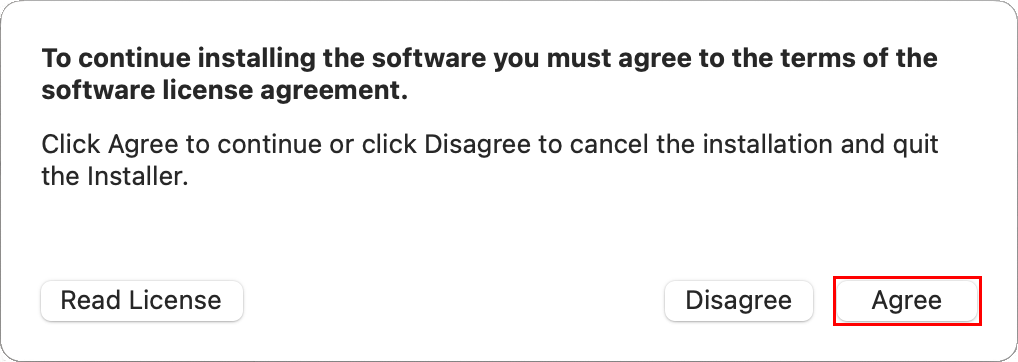
Task: Go back to license text with Read License
Action: coord(142,300)
